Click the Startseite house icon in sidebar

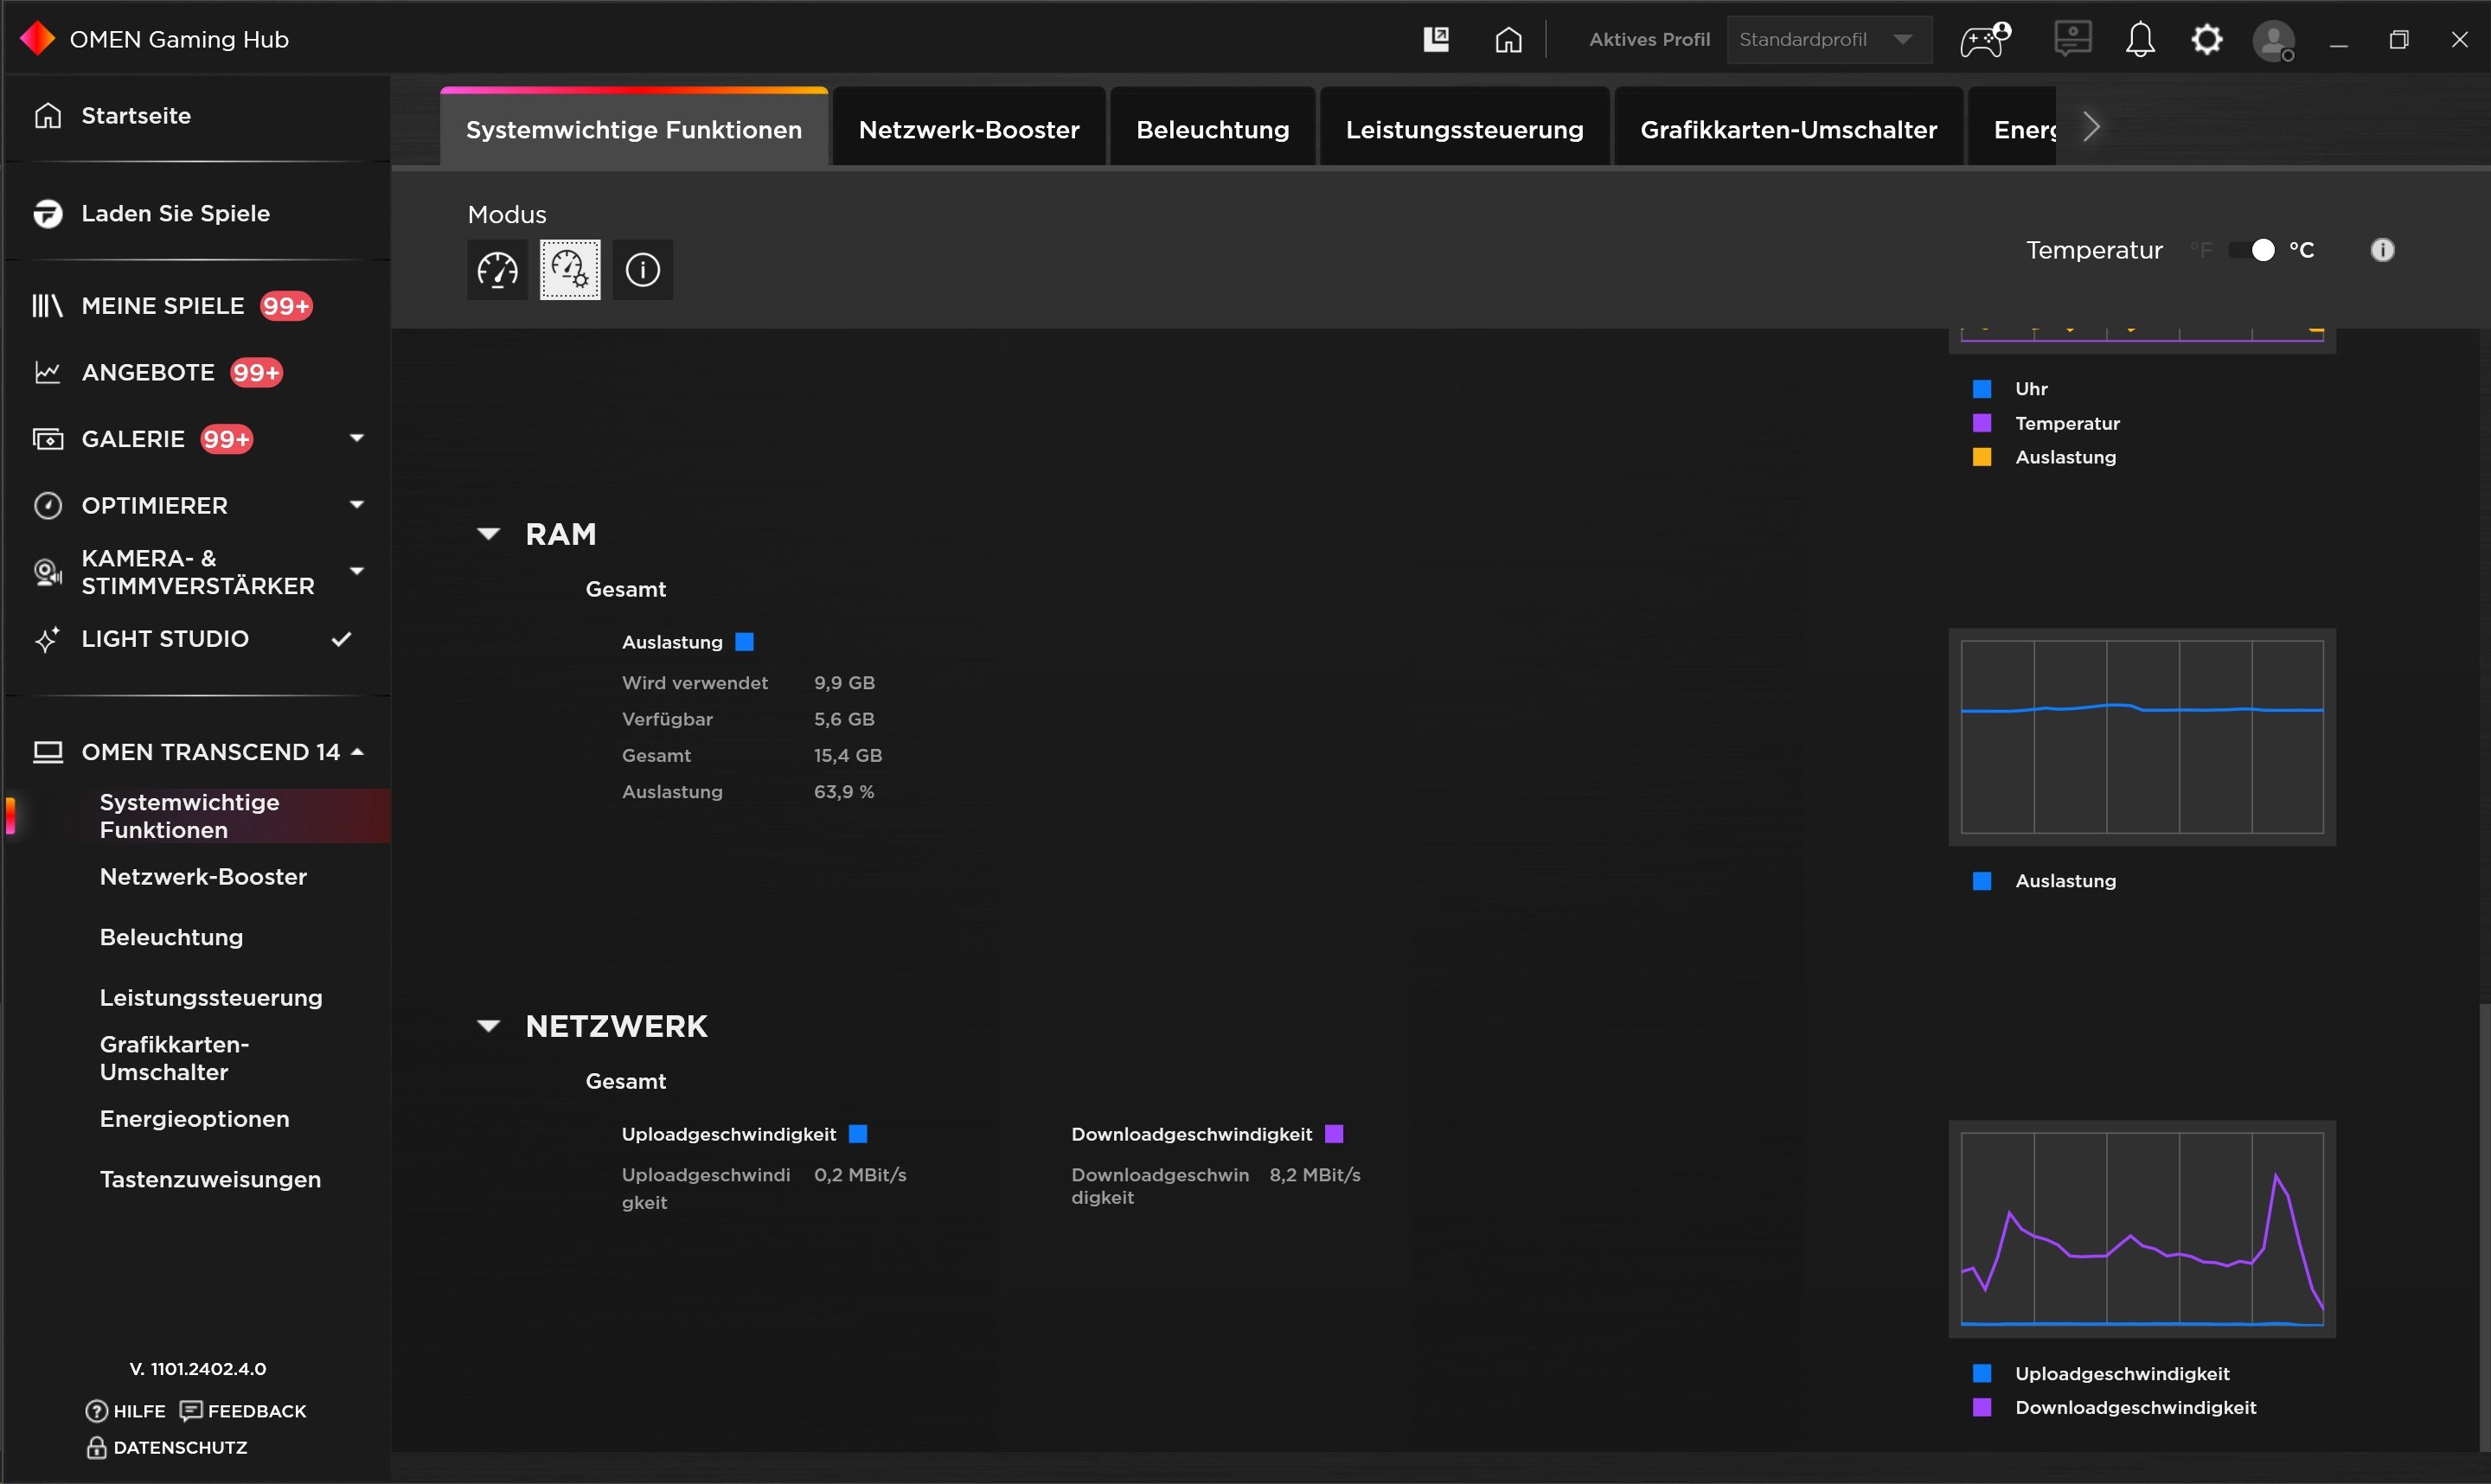coord(48,115)
